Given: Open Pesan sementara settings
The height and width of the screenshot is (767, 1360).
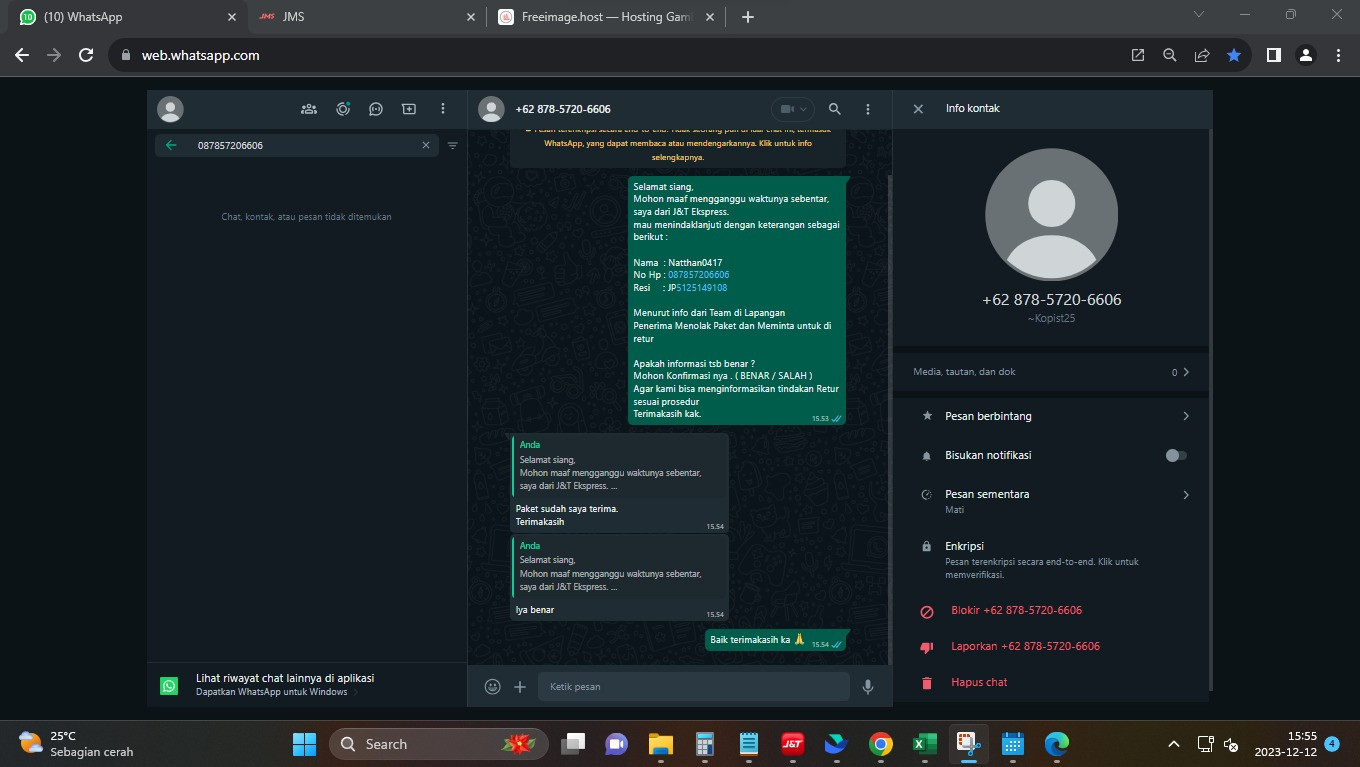Looking at the screenshot, I should [x=1051, y=501].
